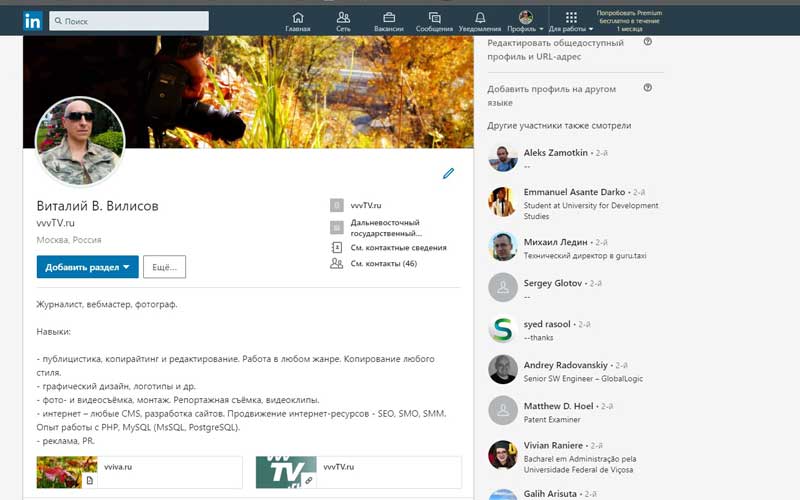Click Редактировать общедоступный профиль и URL-адрес
The height and width of the screenshot is (500, 800).
pyautogui.click(x=556, y=49)
